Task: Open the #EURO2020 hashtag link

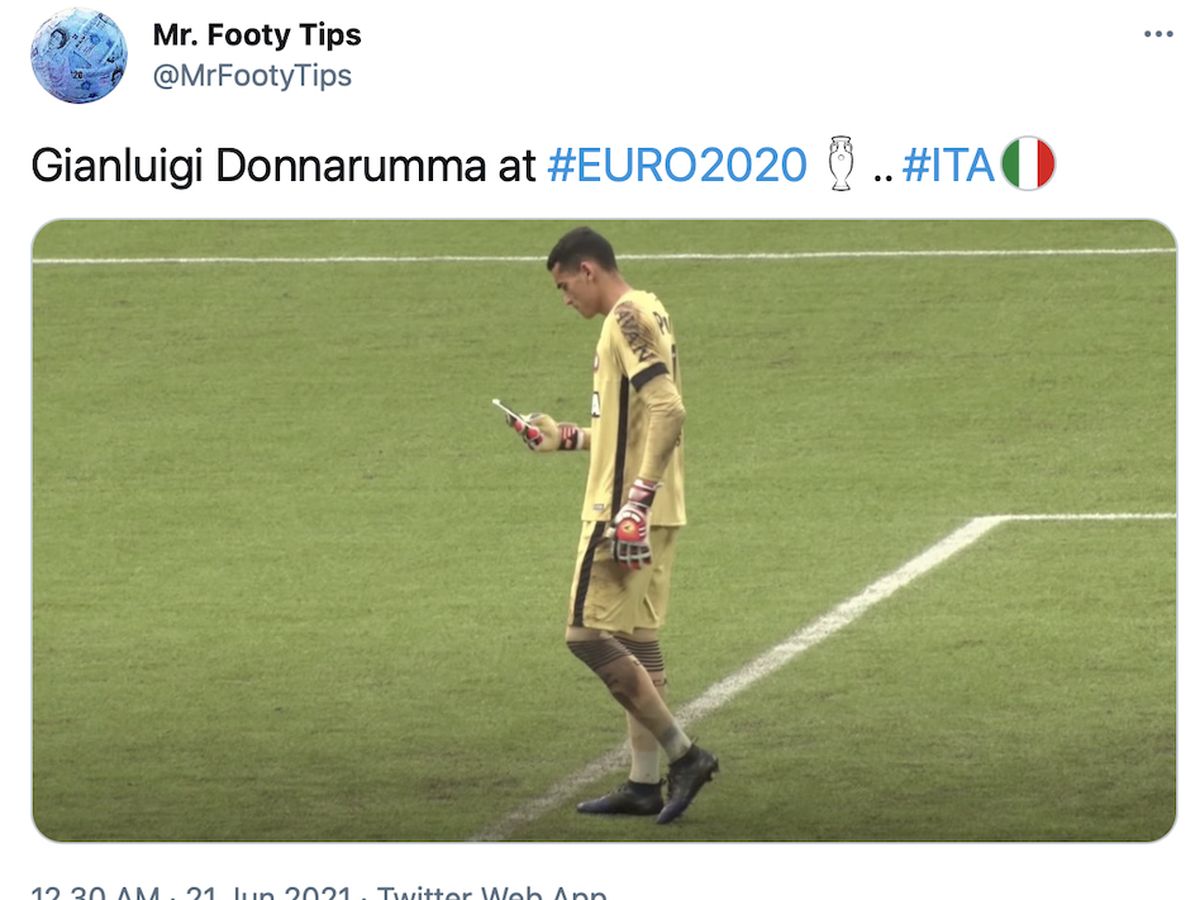Action: tap(677, 165)
